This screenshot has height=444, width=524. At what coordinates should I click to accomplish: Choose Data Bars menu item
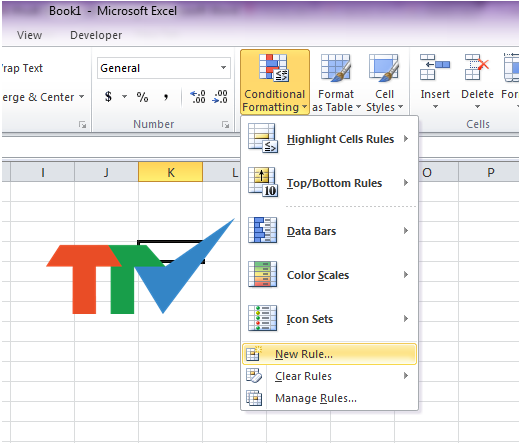click(x=330, y=231)
